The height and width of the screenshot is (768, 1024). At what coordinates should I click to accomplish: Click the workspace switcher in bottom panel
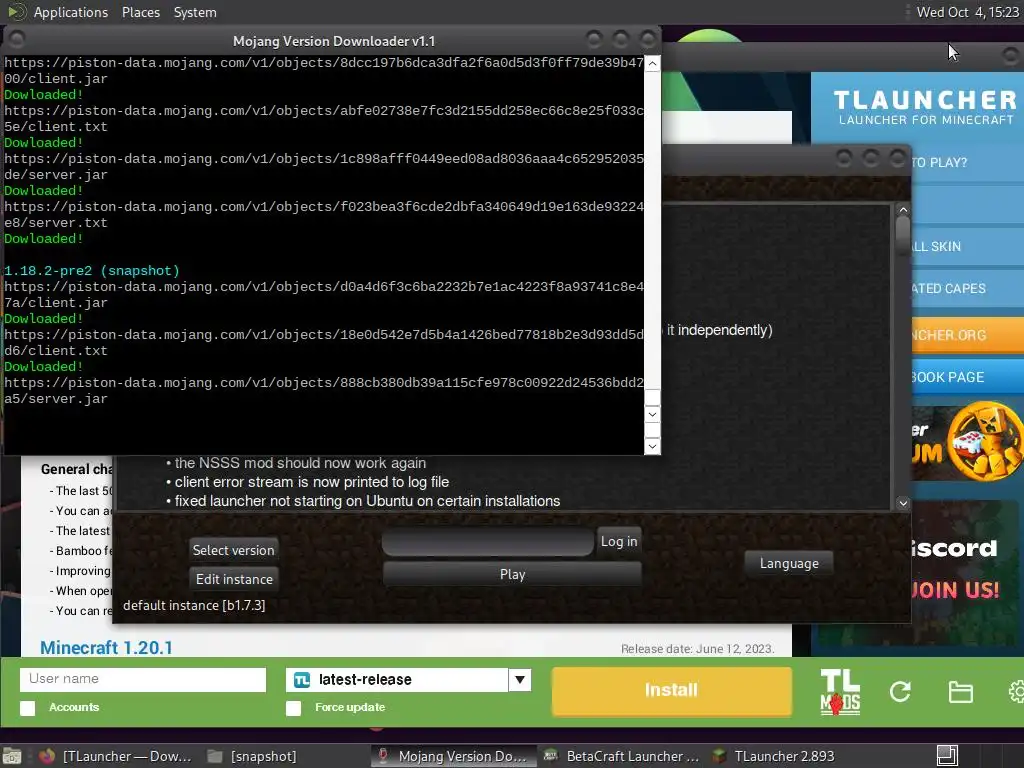pos(947,756)
